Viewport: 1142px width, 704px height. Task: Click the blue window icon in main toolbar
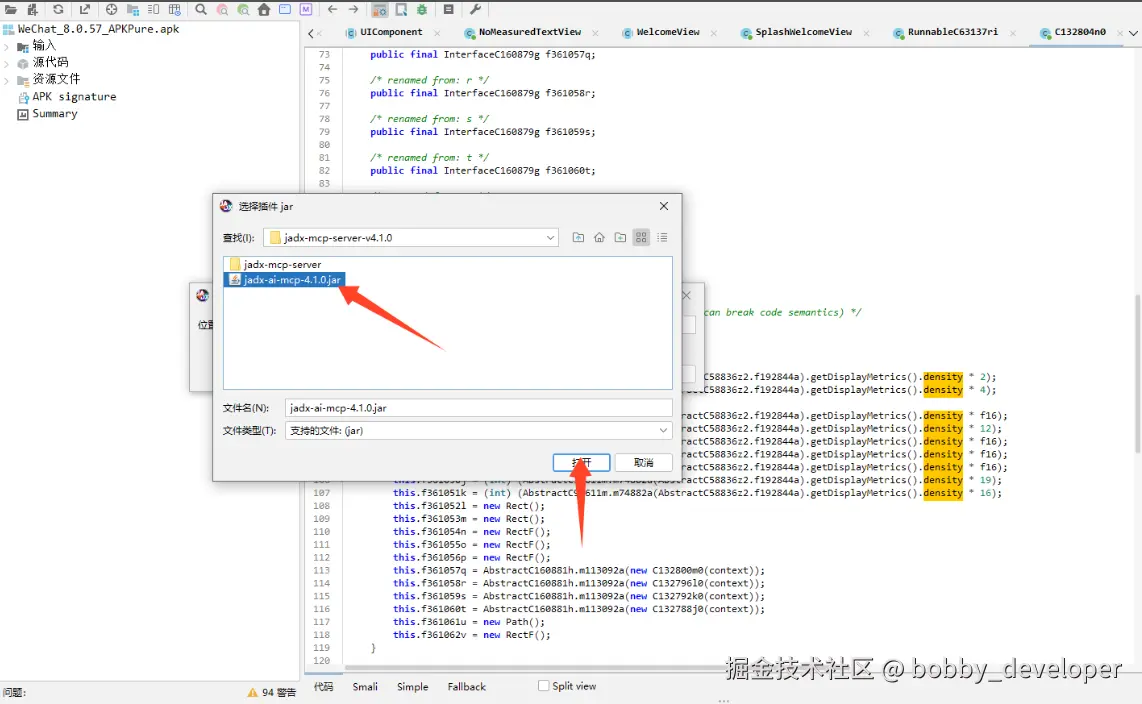[285, 9]
